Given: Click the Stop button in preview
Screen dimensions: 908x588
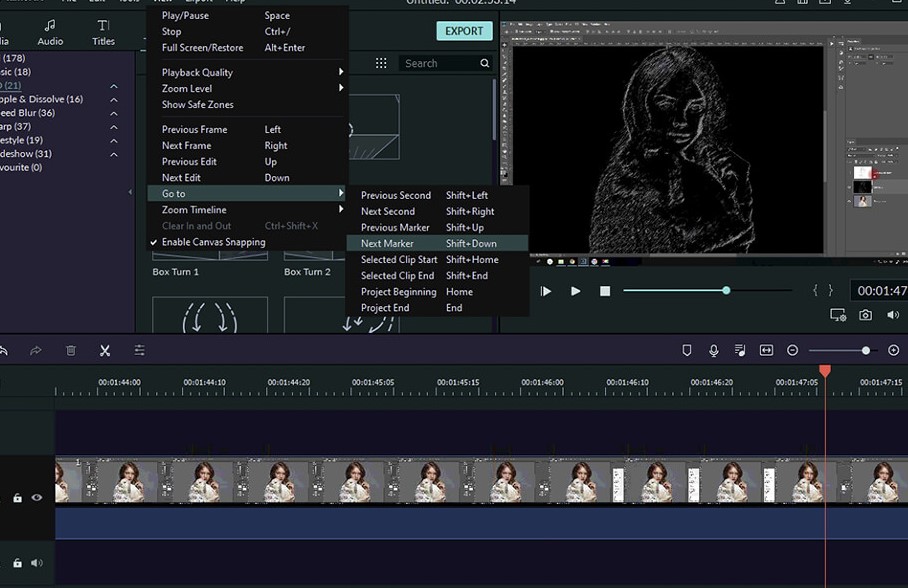Looking at the screenshot, I should coord(605,291).
